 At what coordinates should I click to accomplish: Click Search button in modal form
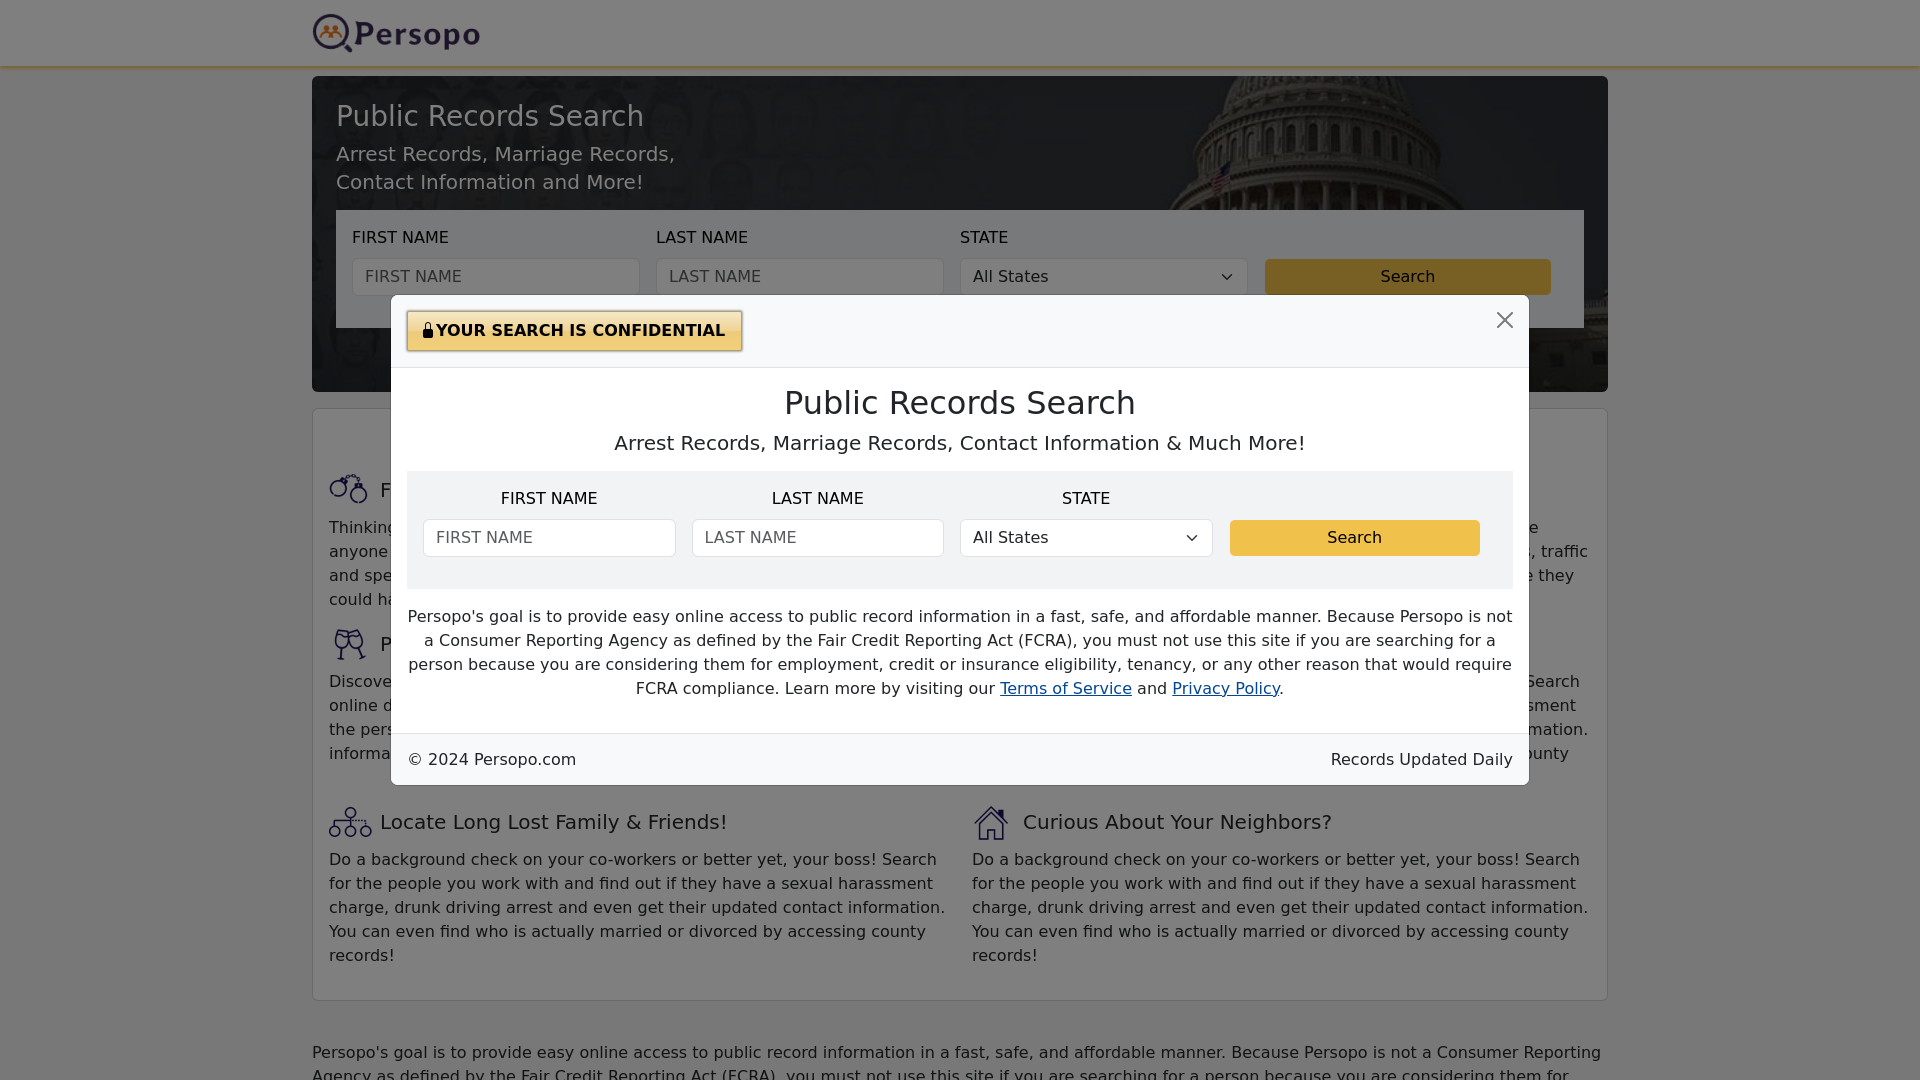click(1354, 537)
